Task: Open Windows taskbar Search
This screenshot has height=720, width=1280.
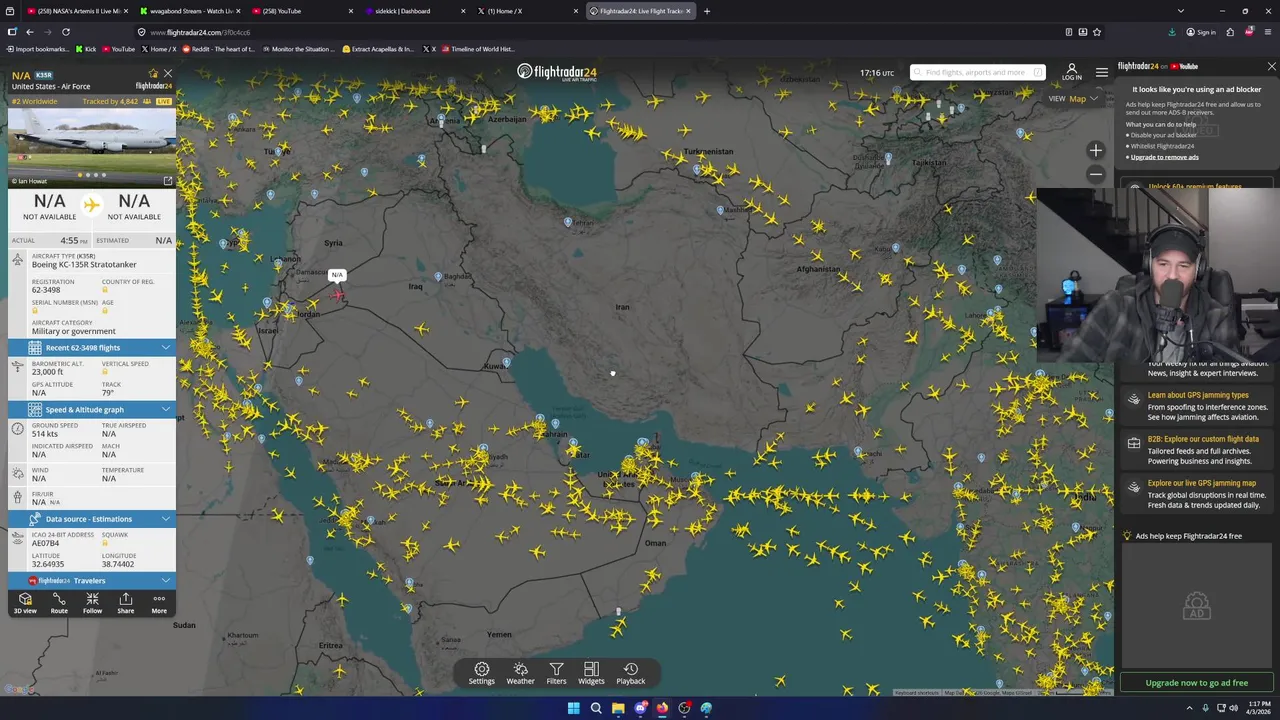Action: (596, 708)
